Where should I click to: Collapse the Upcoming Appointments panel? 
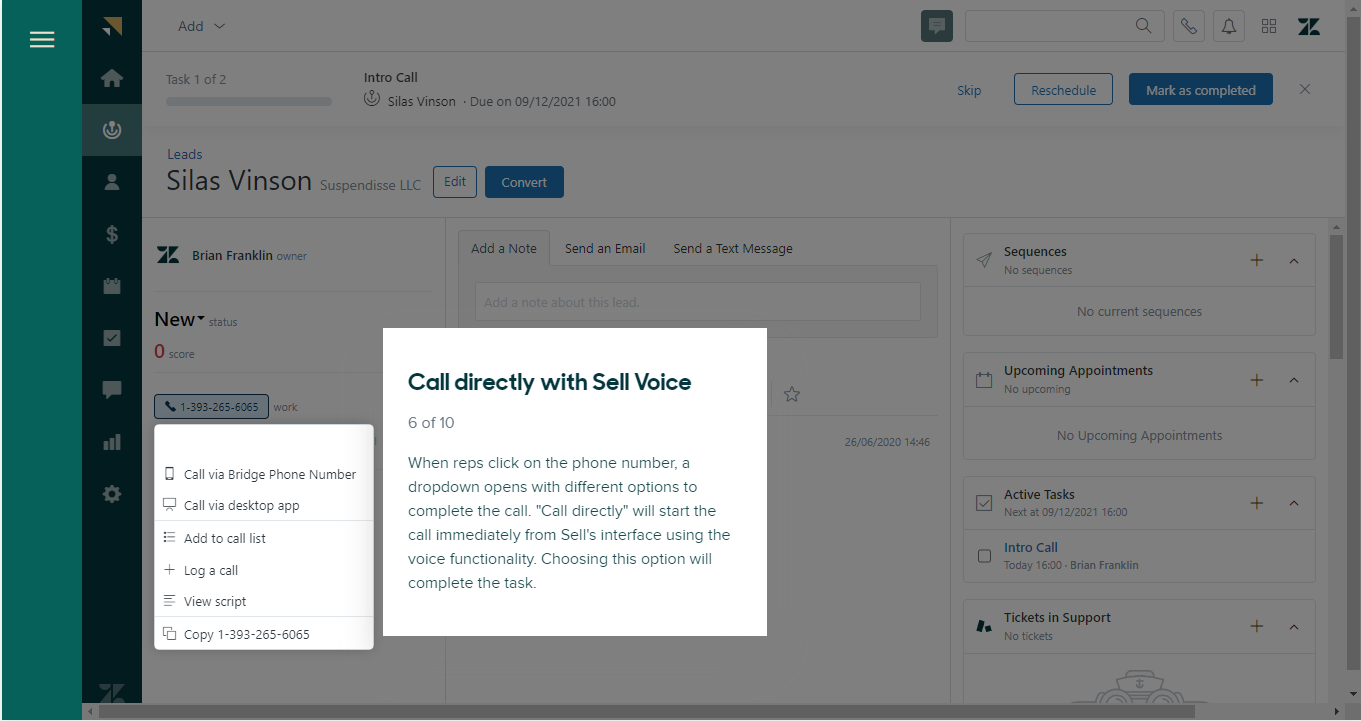point(1294,381)
